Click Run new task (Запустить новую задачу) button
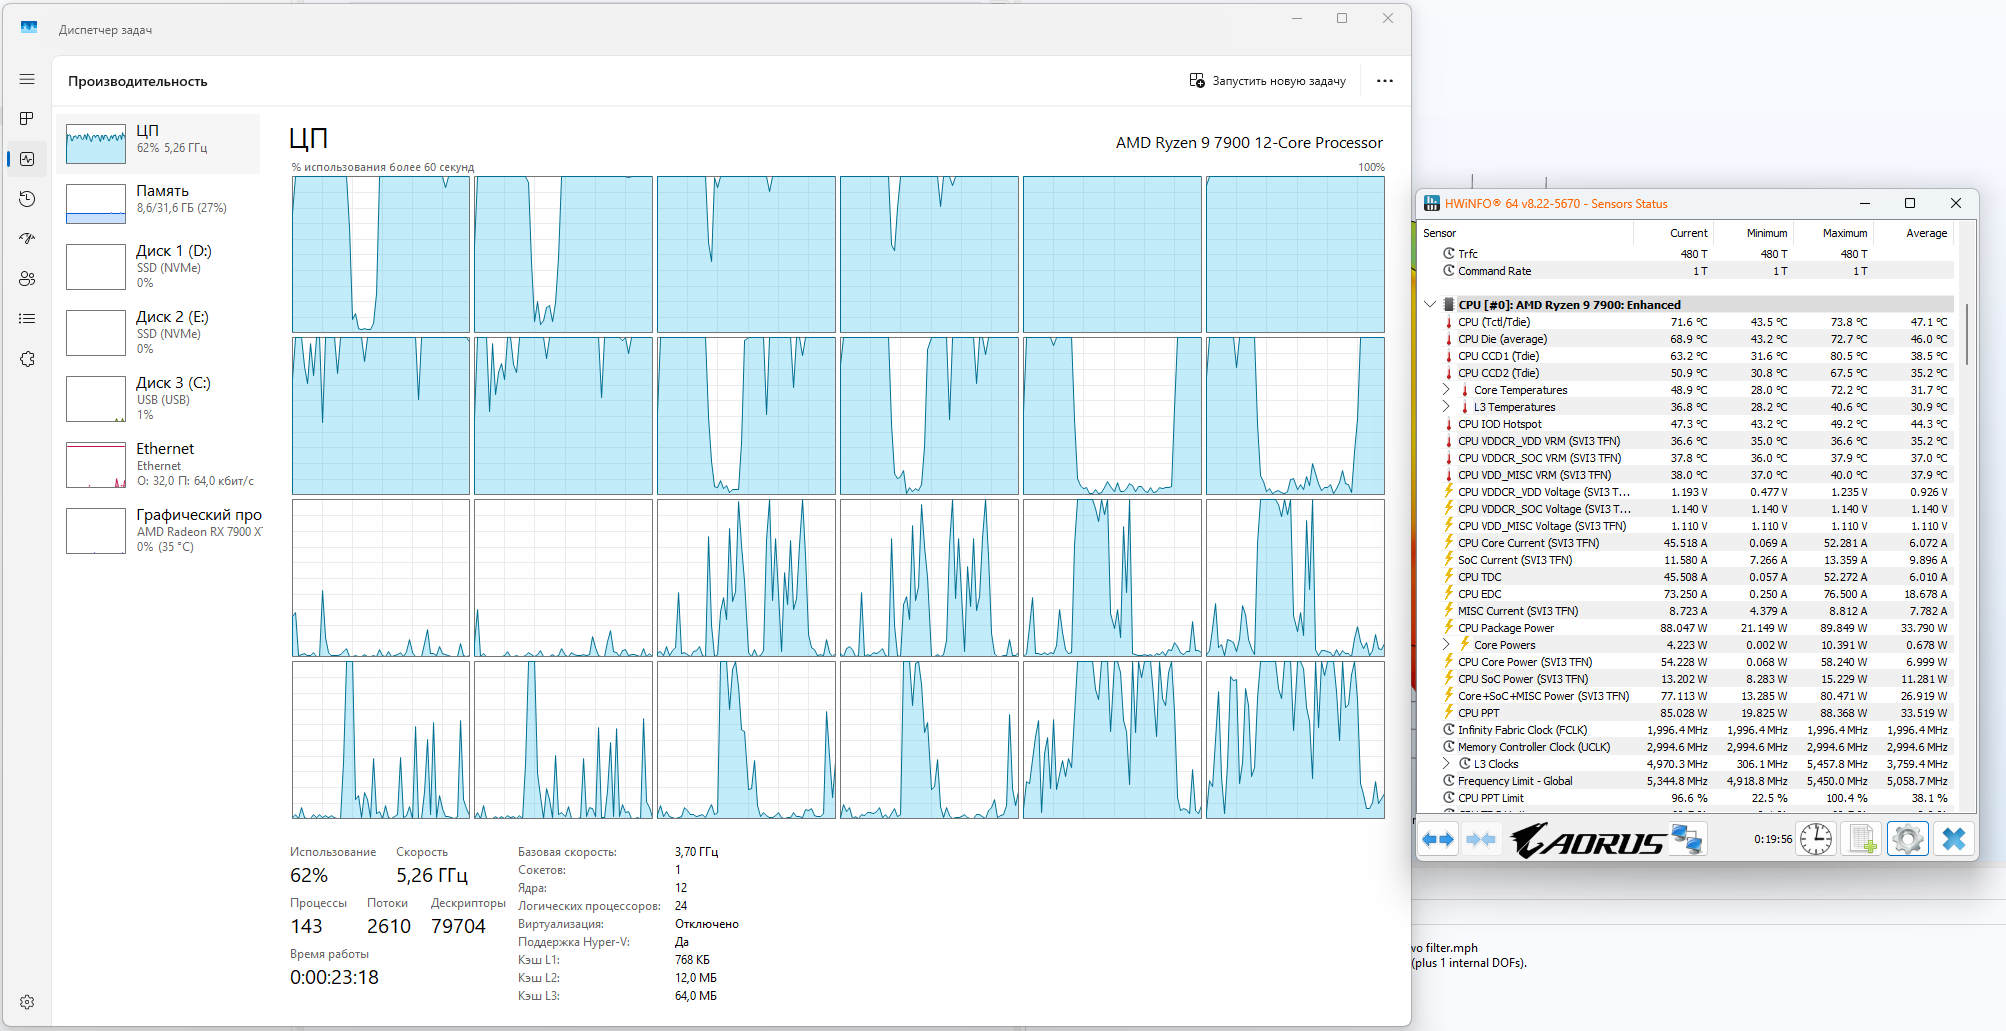This screenshot has width=2006, height=1031. coord(1267,81)
